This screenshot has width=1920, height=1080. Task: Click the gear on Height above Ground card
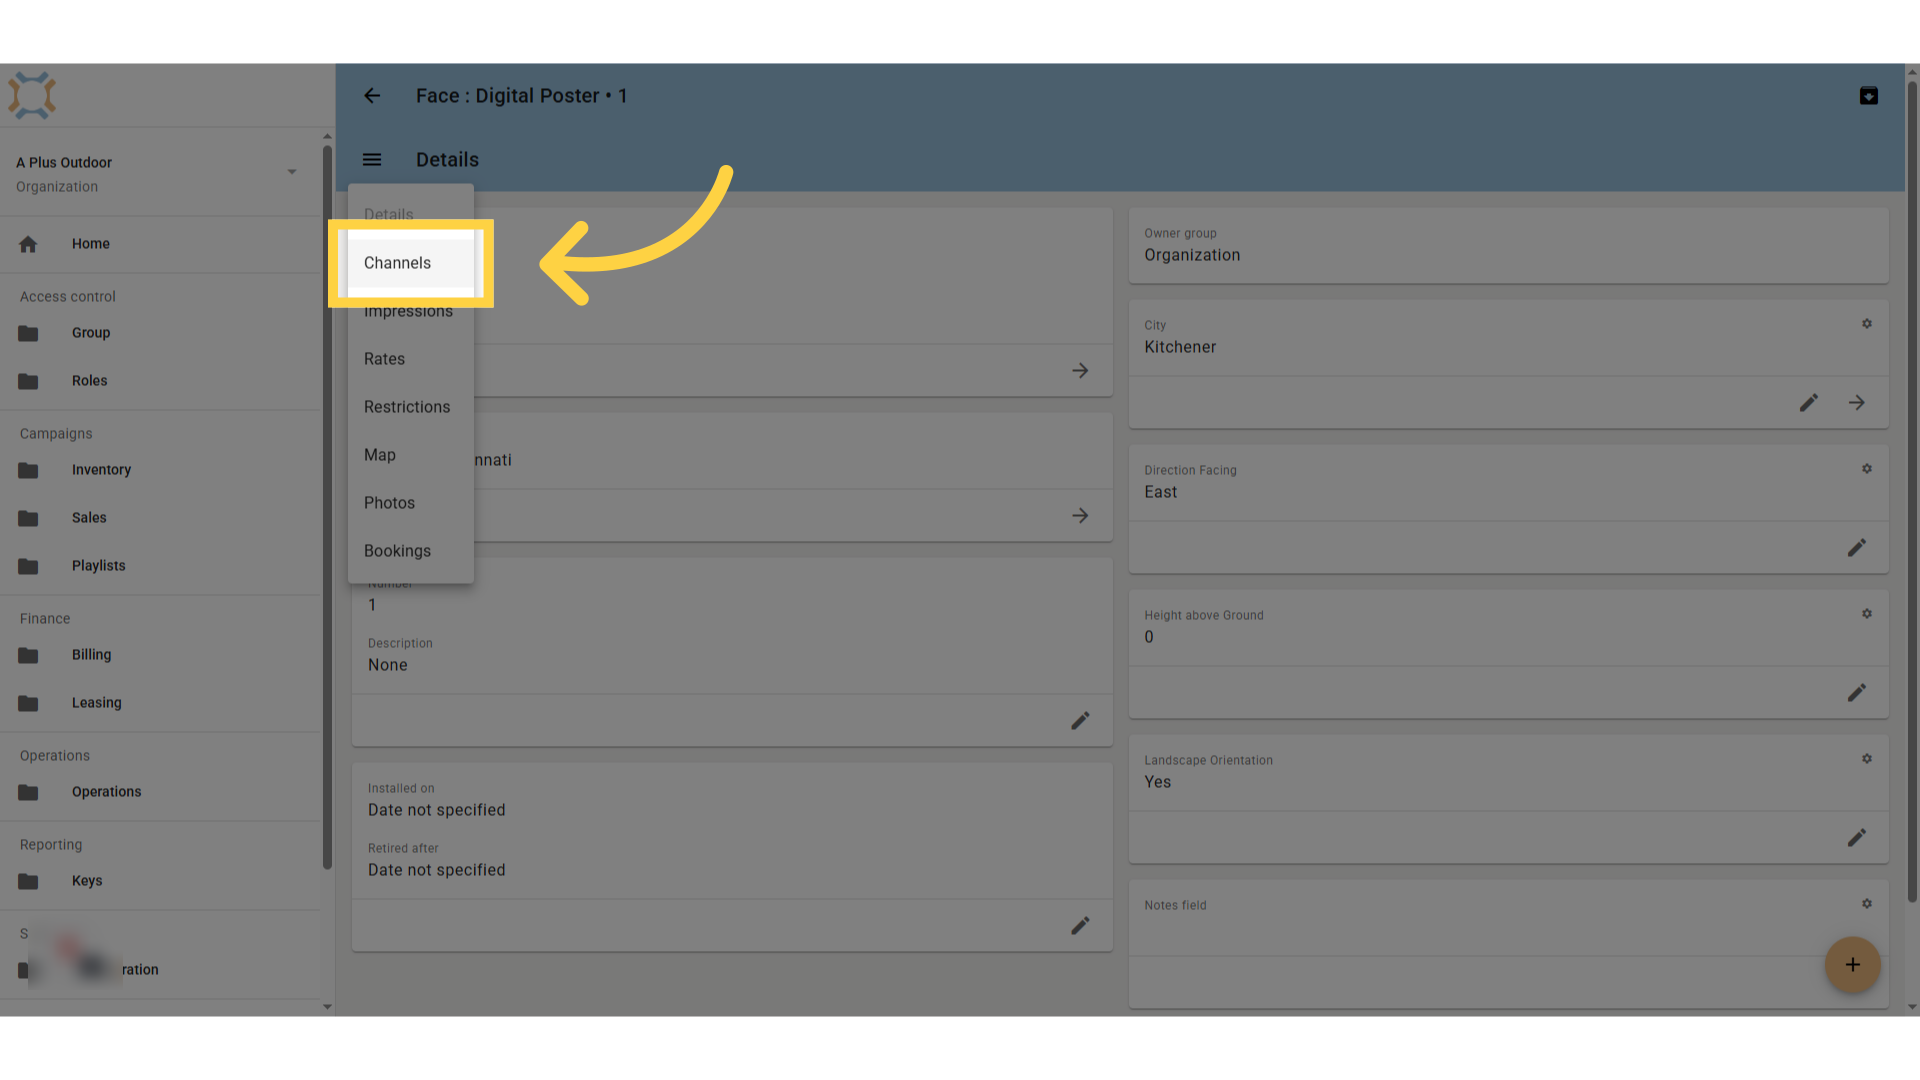click(x=1866, y=614)
